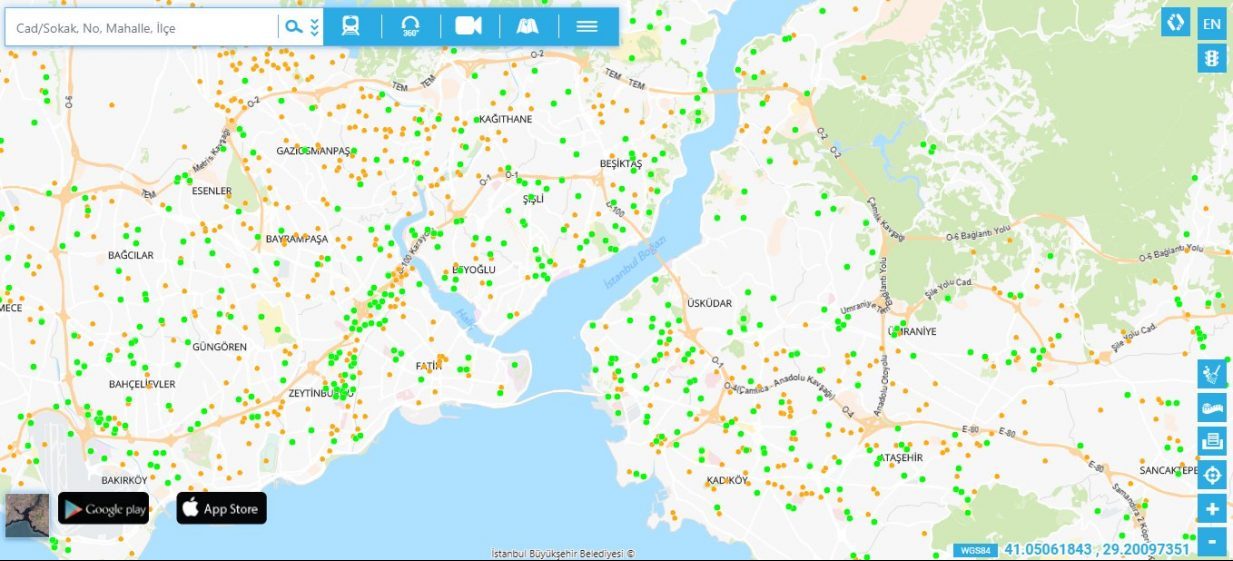Screen dimensions: 1233x561
Task: Click the magnifier search icon
Action: coord(293,27)
